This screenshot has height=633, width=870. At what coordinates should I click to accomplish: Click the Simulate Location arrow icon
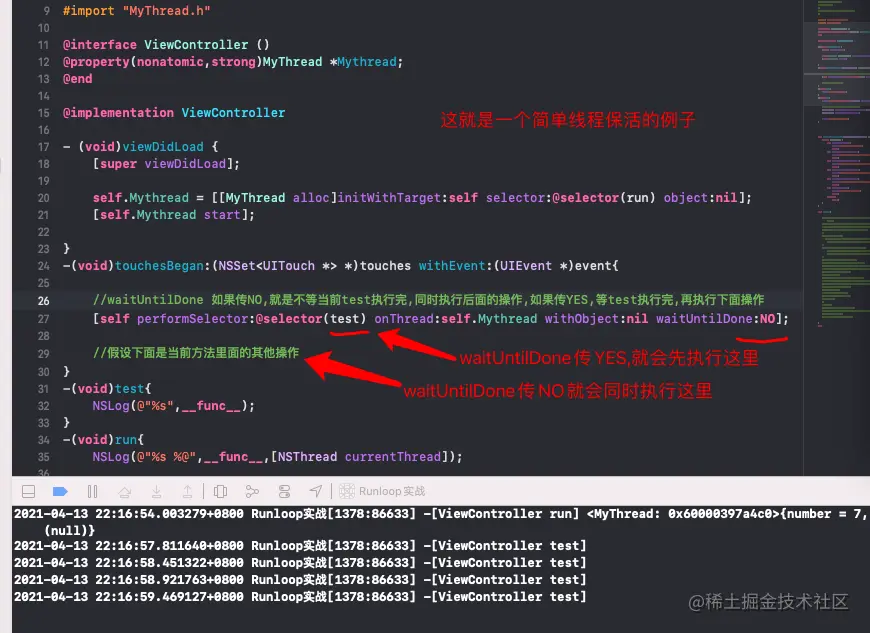point(316,491)
